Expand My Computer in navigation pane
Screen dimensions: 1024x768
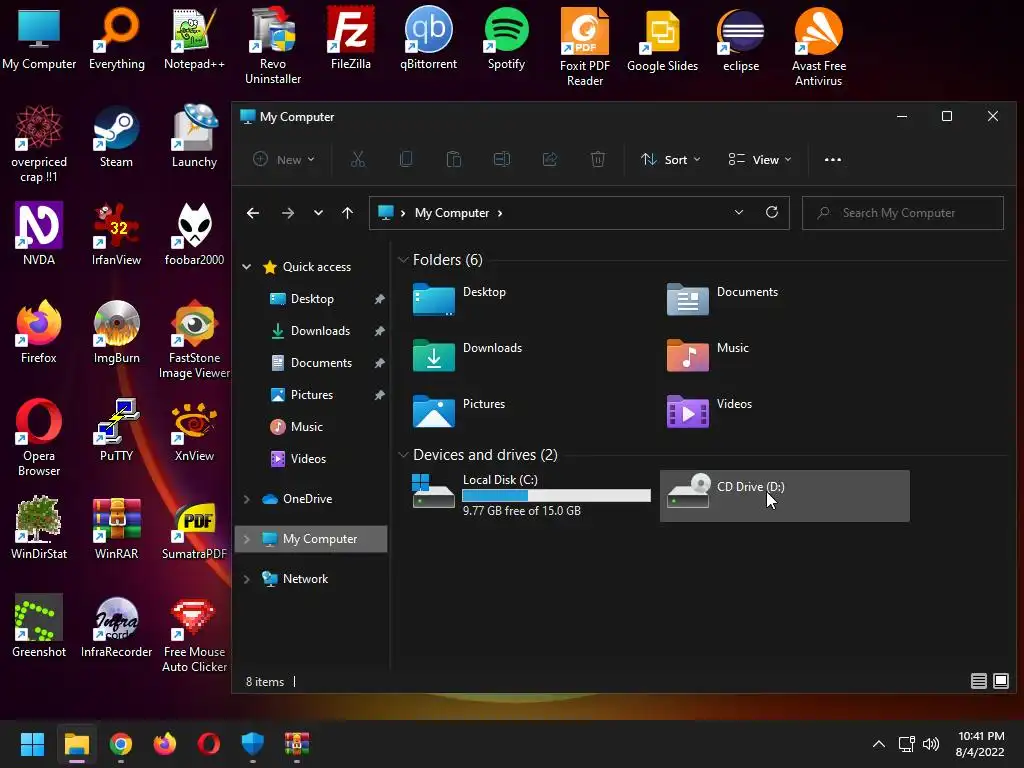click(247, 539)
